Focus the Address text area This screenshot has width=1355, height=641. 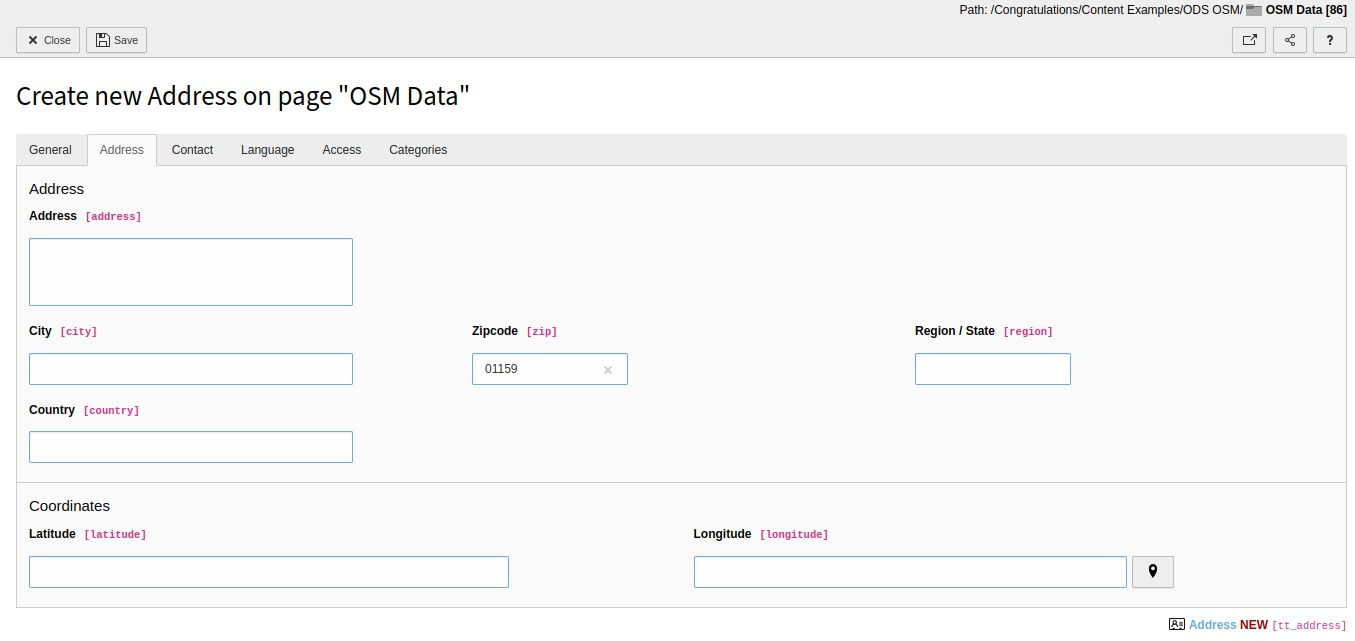[x=191, y=272]
